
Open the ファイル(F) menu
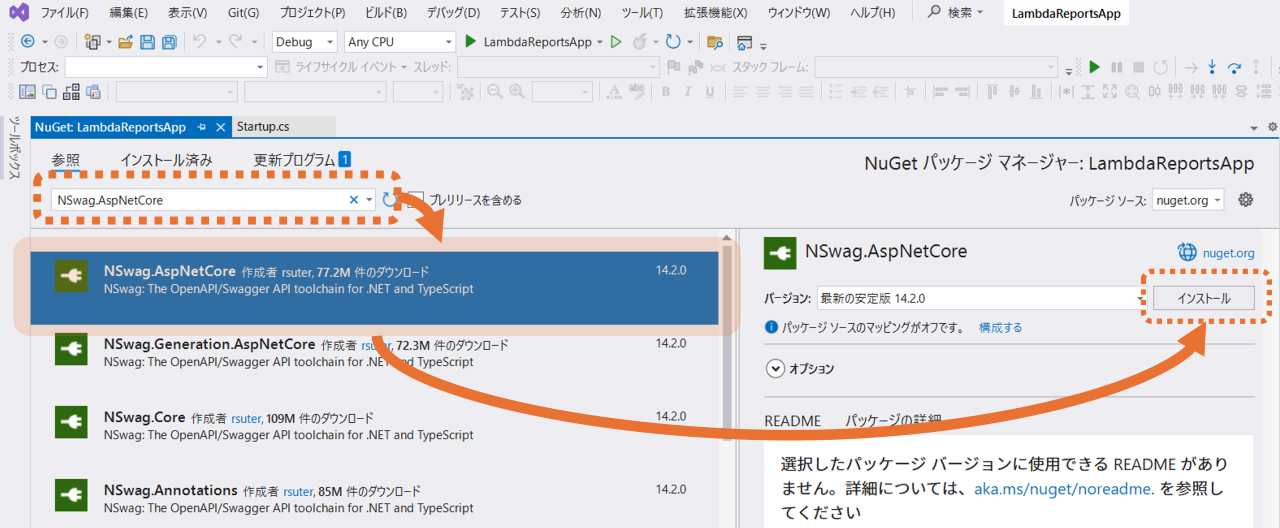pyautogui.click(x=65, y=13)
